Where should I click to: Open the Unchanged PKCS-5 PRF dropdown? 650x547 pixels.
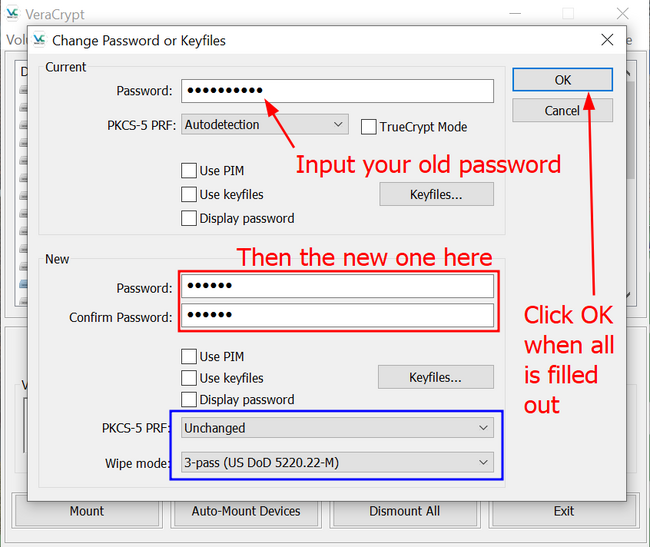tap(337, 428)
